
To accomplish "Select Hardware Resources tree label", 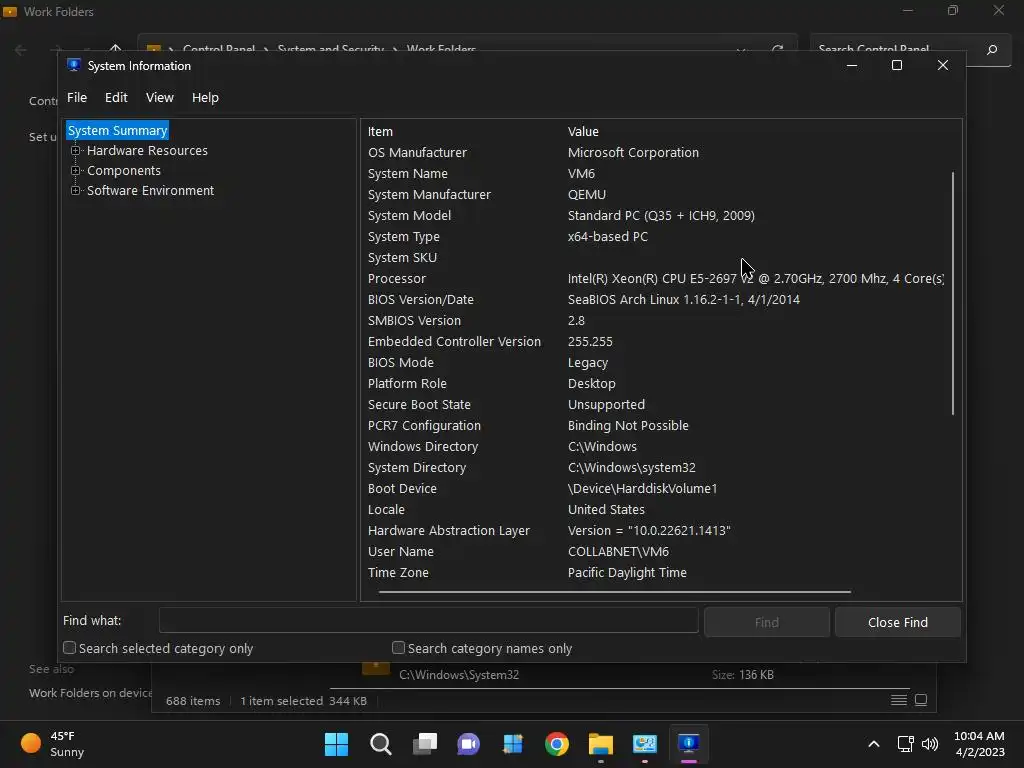I will pyautogui.click(x=147, y=150).
